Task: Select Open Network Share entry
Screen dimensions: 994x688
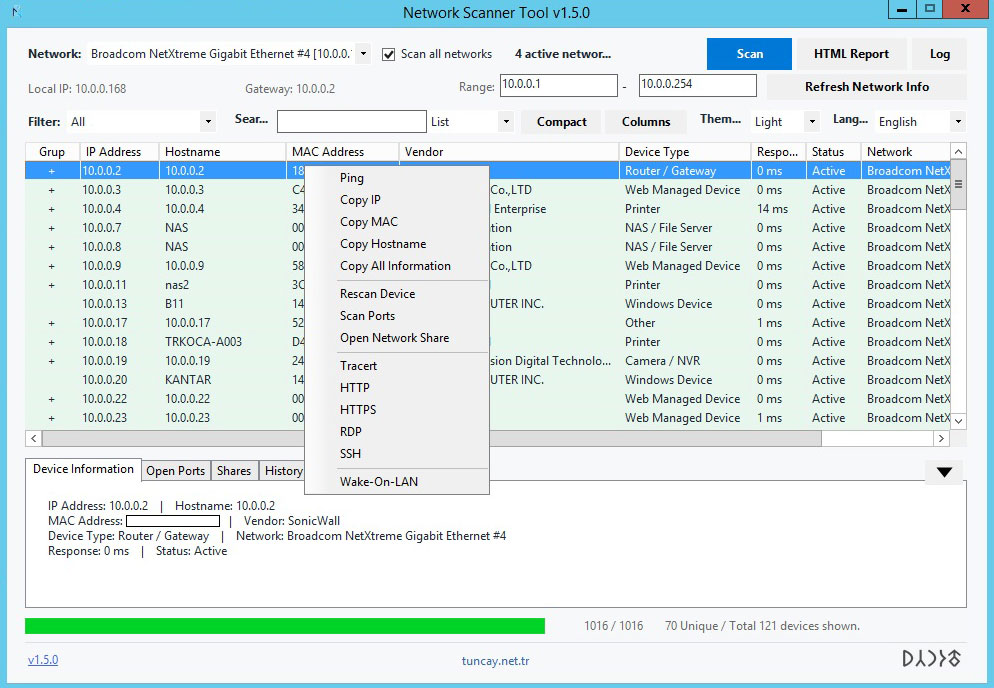Action: click(397, 338)
